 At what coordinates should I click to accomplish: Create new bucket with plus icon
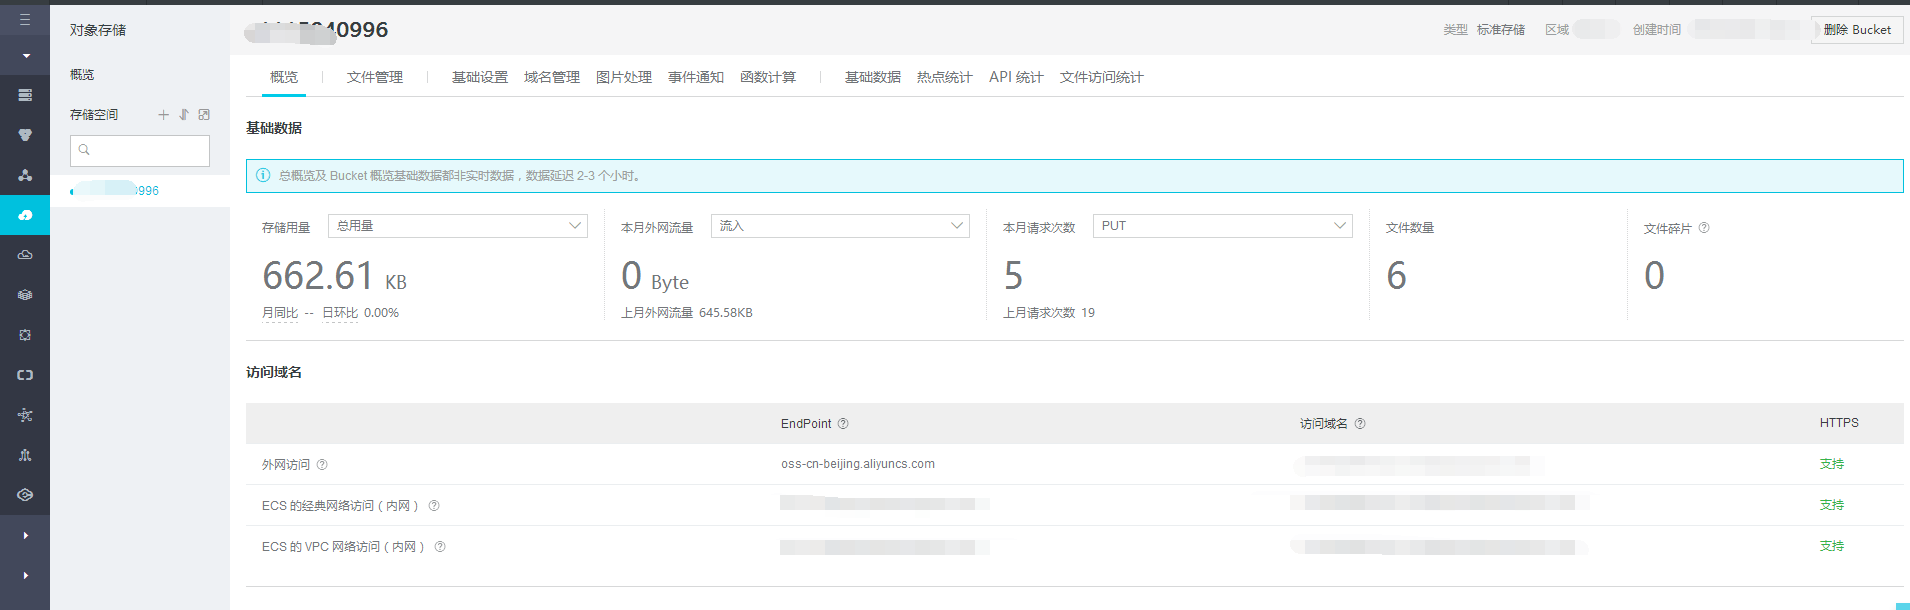click(x=163, y=115)
